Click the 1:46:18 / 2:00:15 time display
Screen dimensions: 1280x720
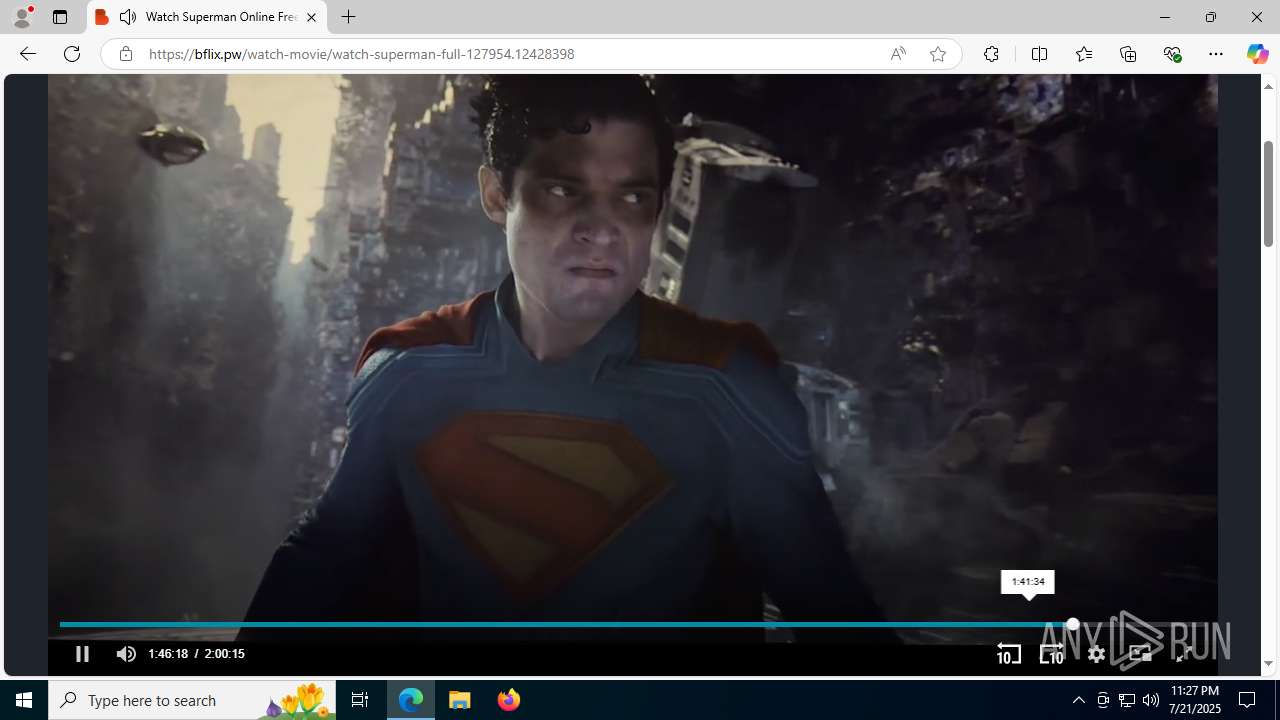pyautogui.click(x=196, y=654)
